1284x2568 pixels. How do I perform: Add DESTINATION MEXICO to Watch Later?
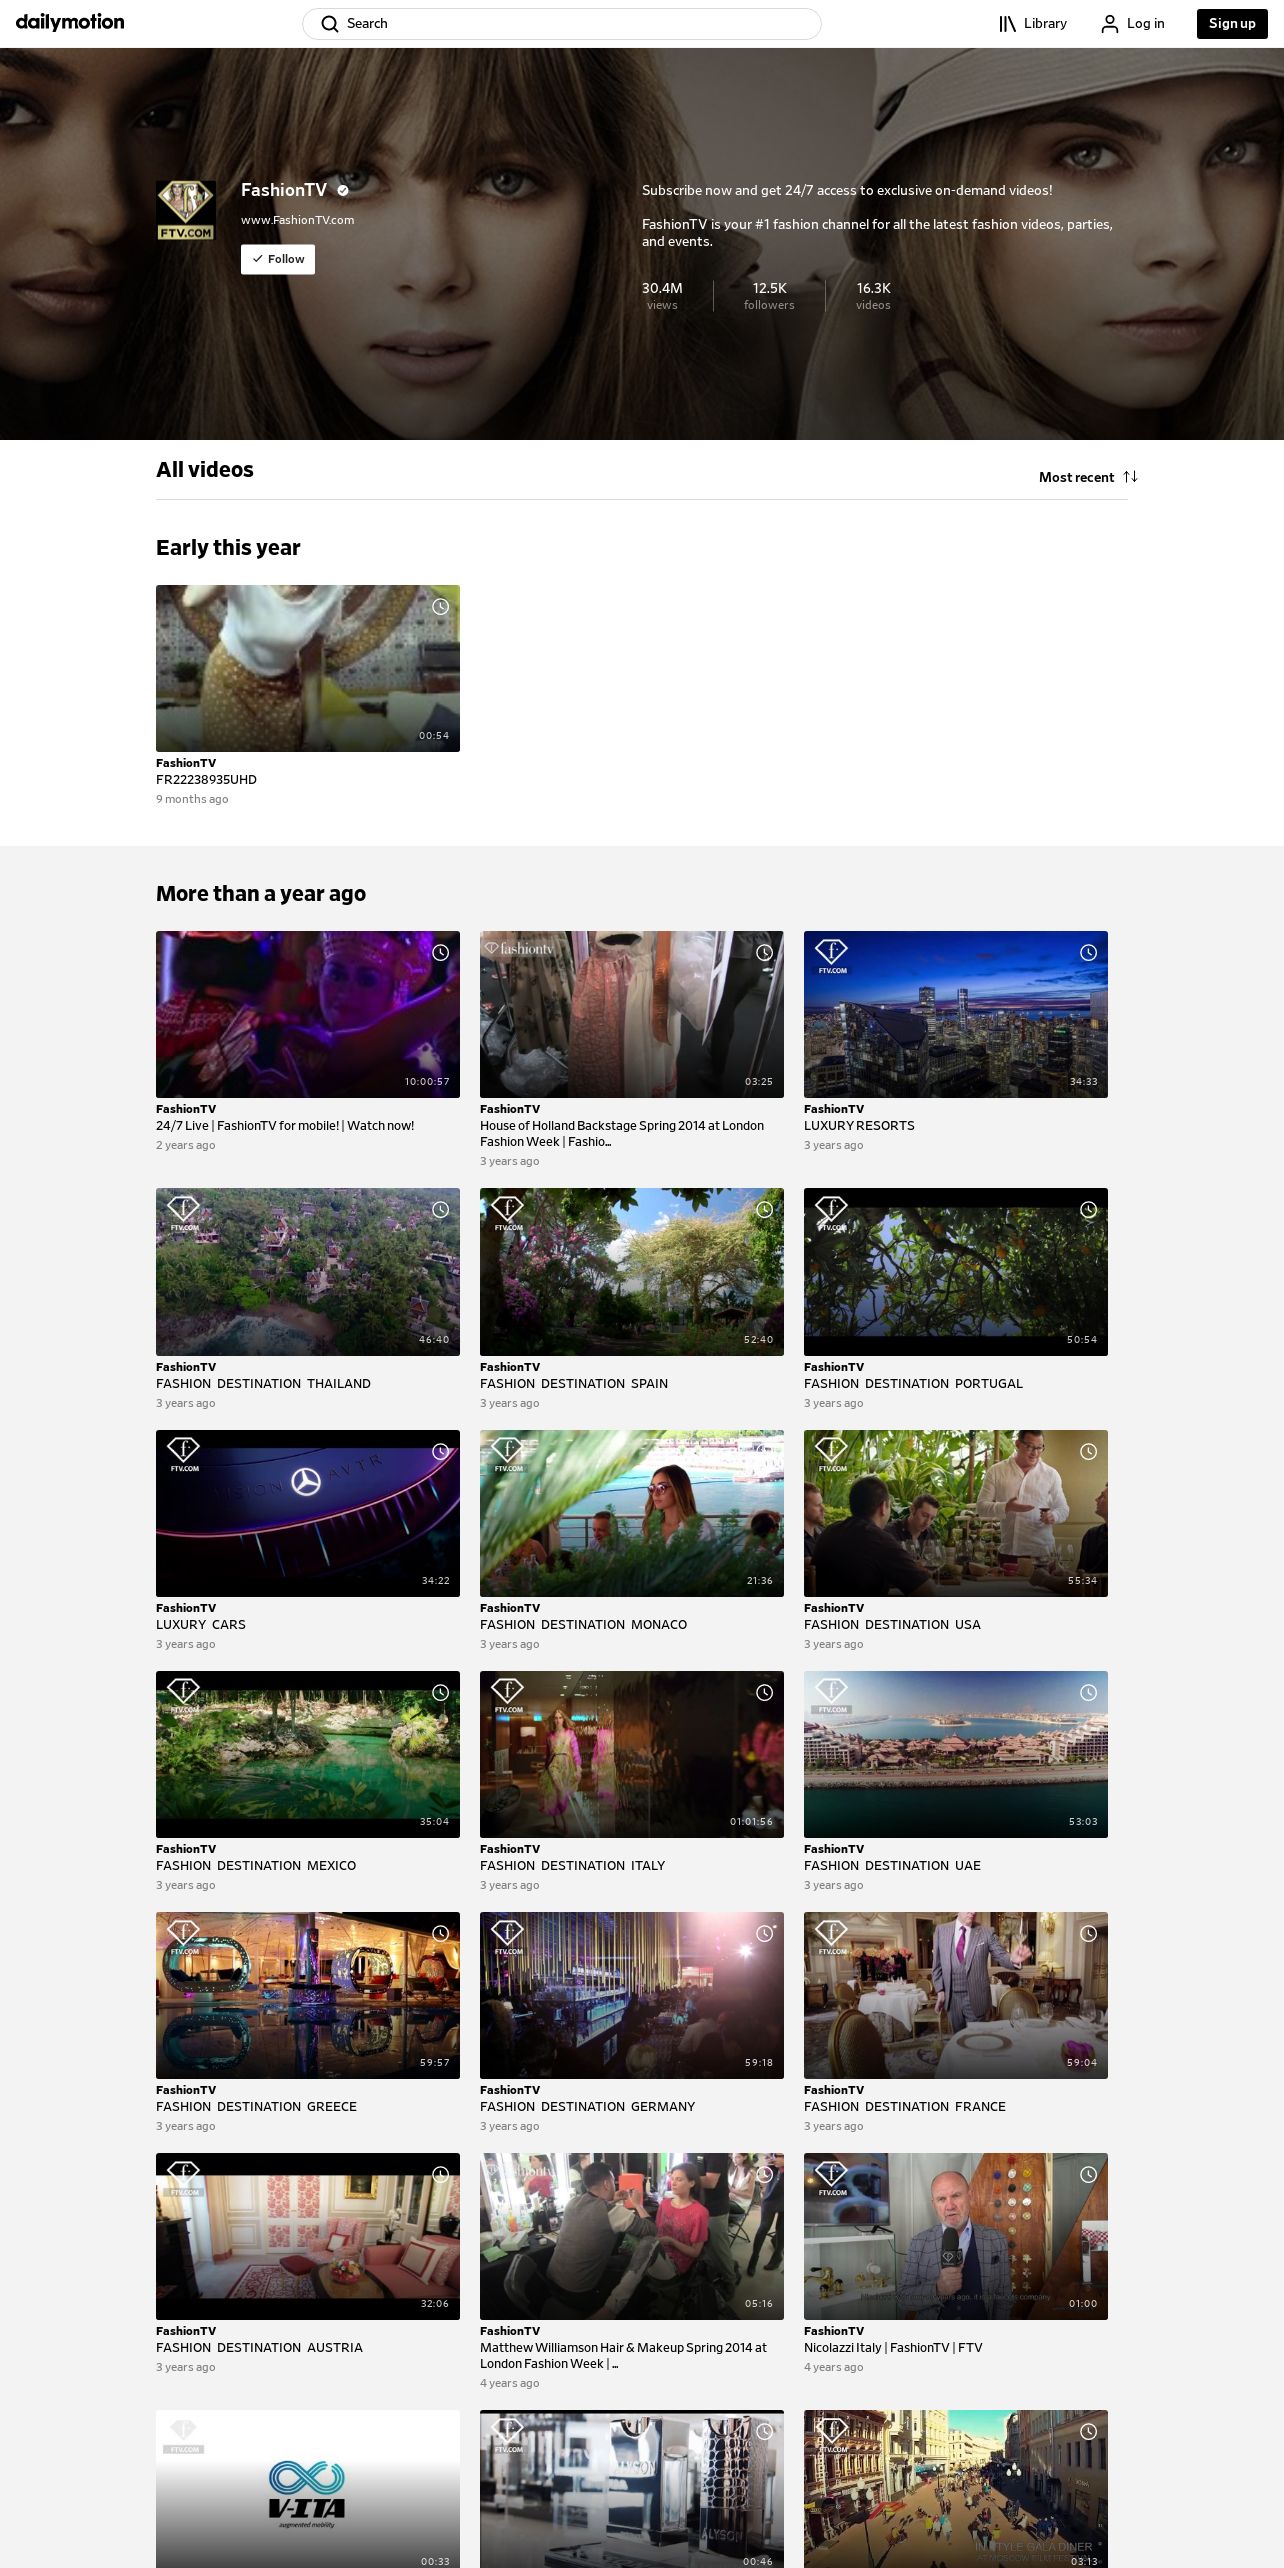(440, 1693)
